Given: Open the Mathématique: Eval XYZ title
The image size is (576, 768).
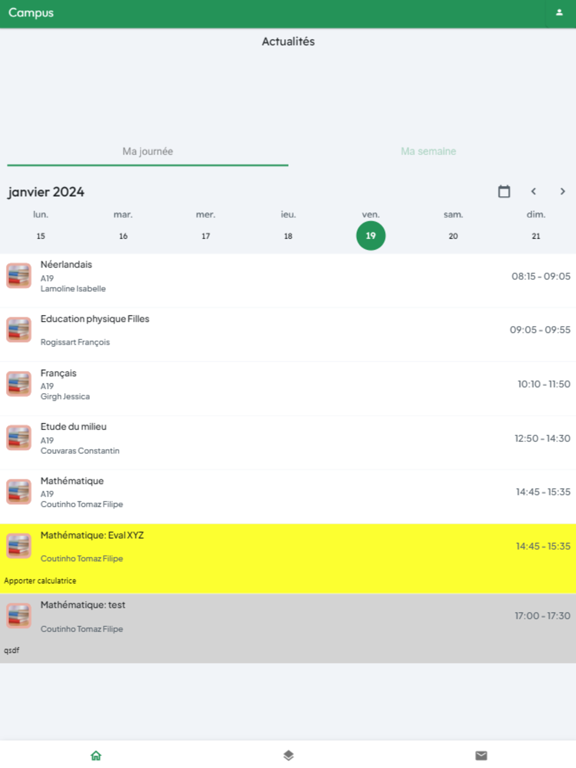Looking at the screenshot, I should pyautogui.click(x=92, y=535).
